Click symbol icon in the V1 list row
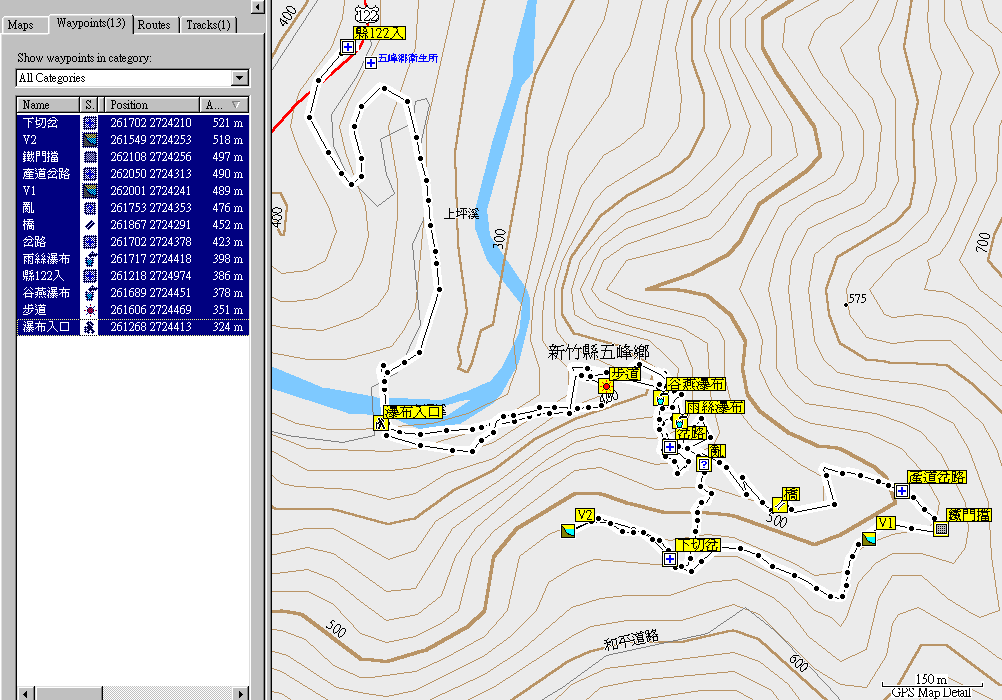 click(x=90, y=191)
